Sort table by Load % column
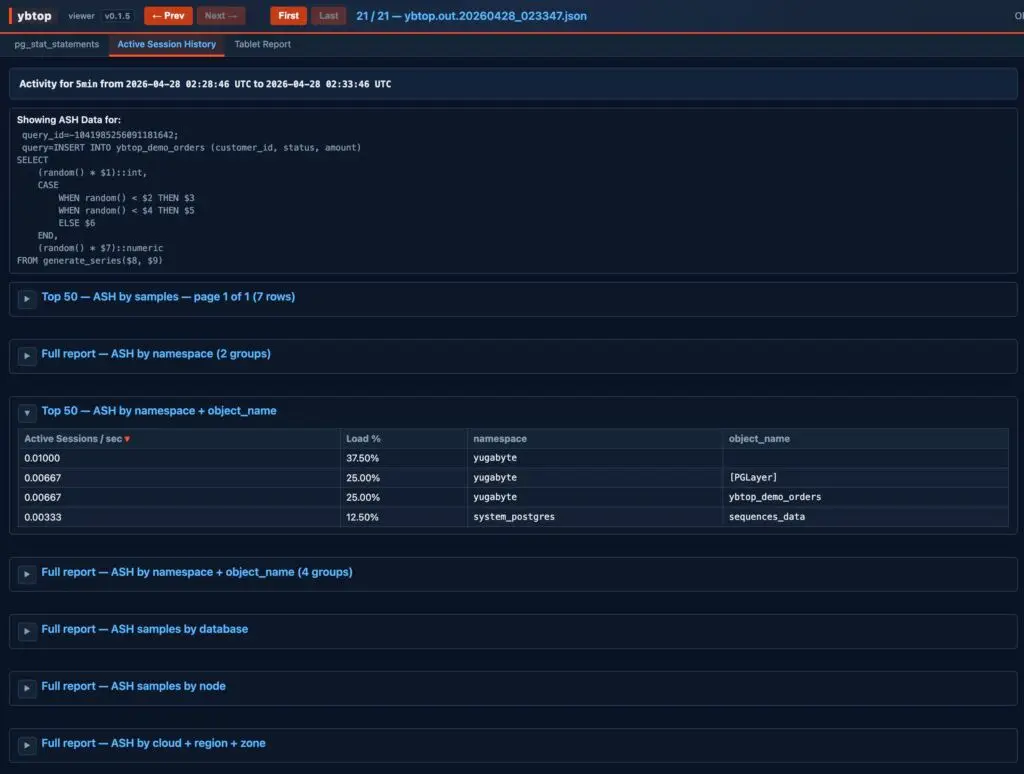The height and width of the screenshot is (774, 1024). pos(363,439)
